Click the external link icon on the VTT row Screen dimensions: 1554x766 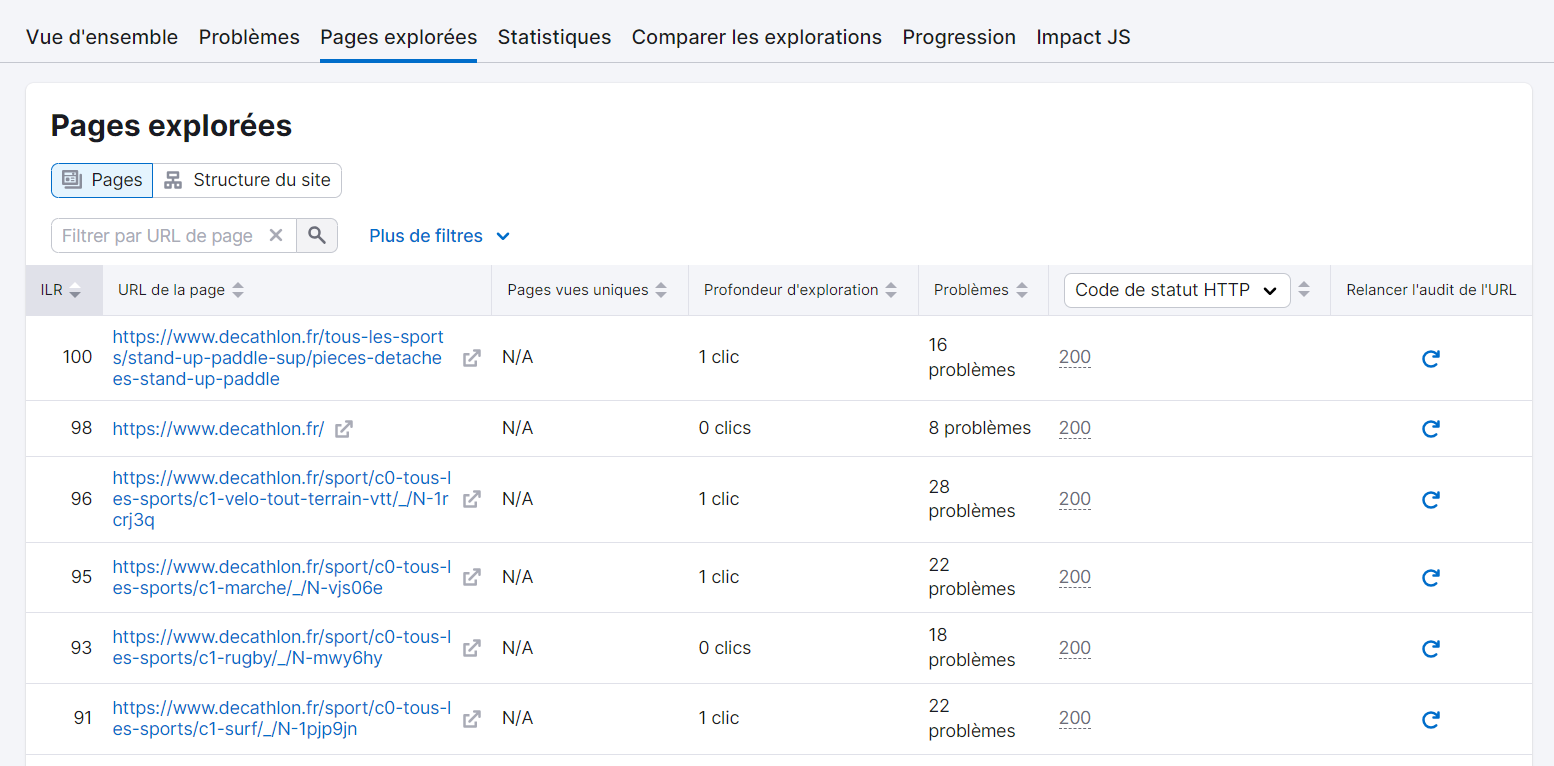click(x=471, y=498)
